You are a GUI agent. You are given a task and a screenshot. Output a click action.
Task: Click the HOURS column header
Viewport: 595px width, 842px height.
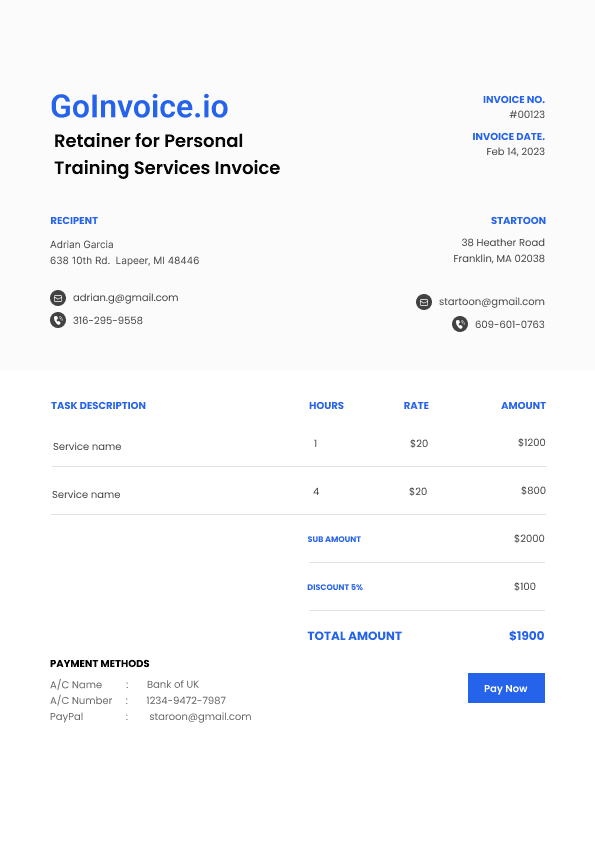326,405
